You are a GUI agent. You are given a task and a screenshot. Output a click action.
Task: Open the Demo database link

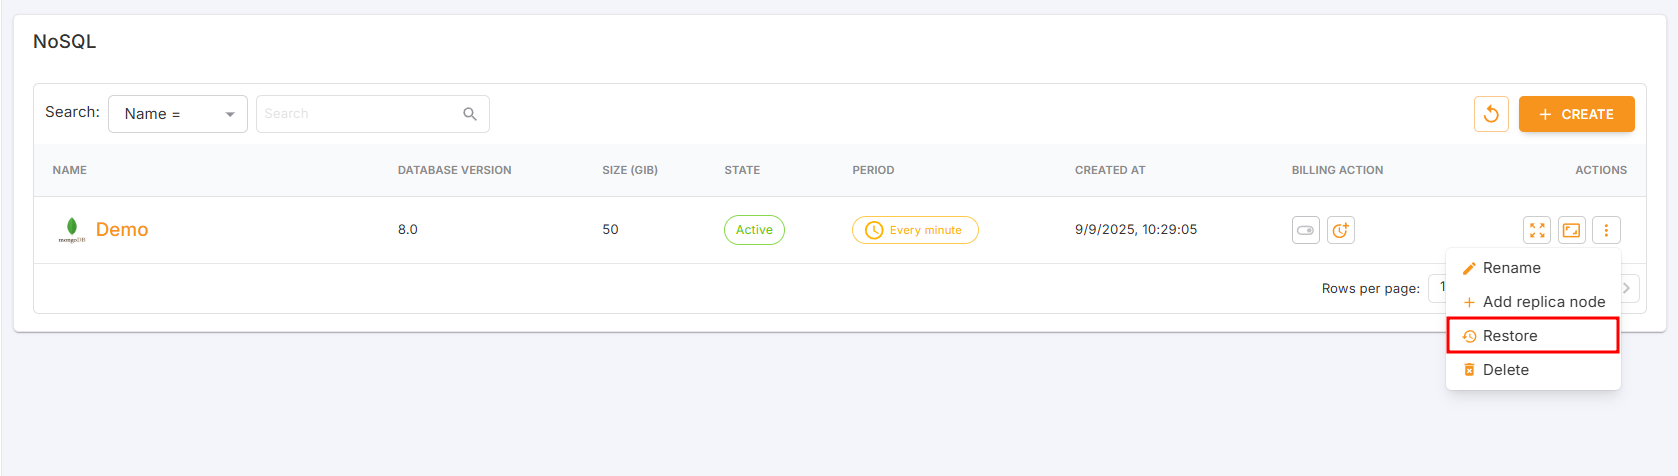point(122,230)
